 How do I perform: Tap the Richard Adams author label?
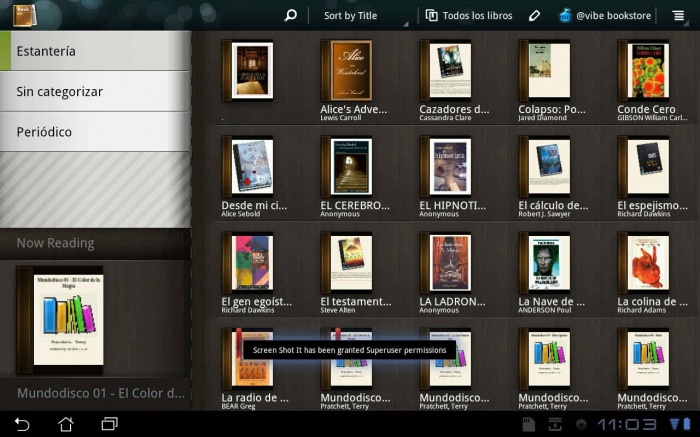[642, 310]
